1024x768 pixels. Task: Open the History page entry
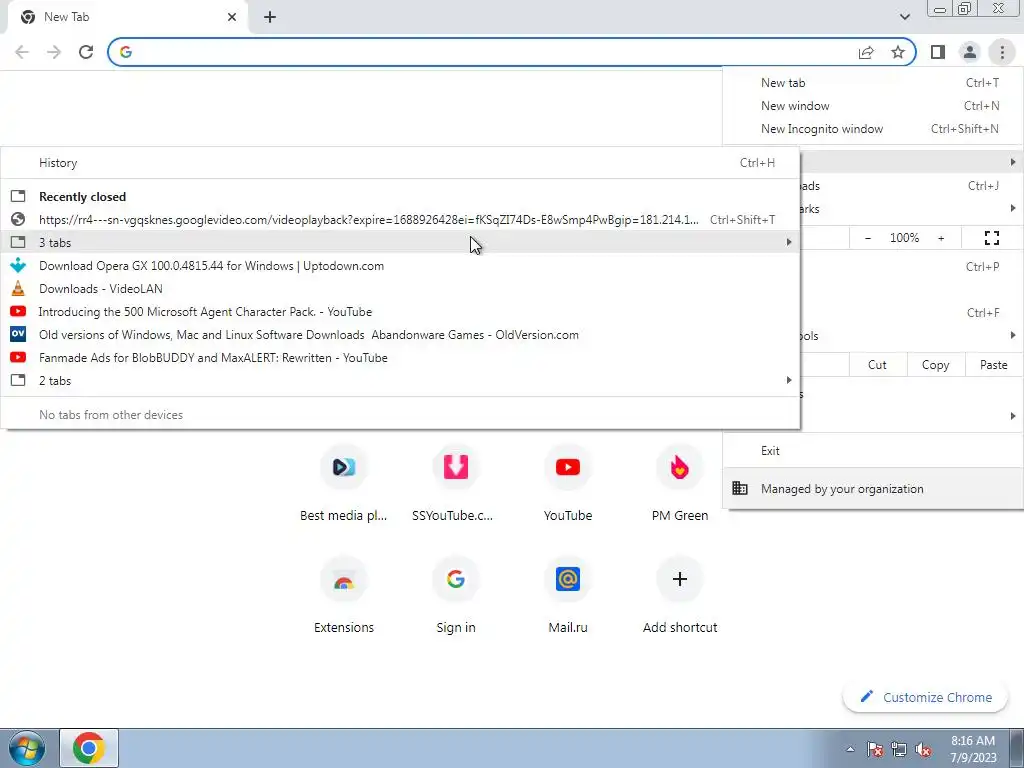(400, 163)
